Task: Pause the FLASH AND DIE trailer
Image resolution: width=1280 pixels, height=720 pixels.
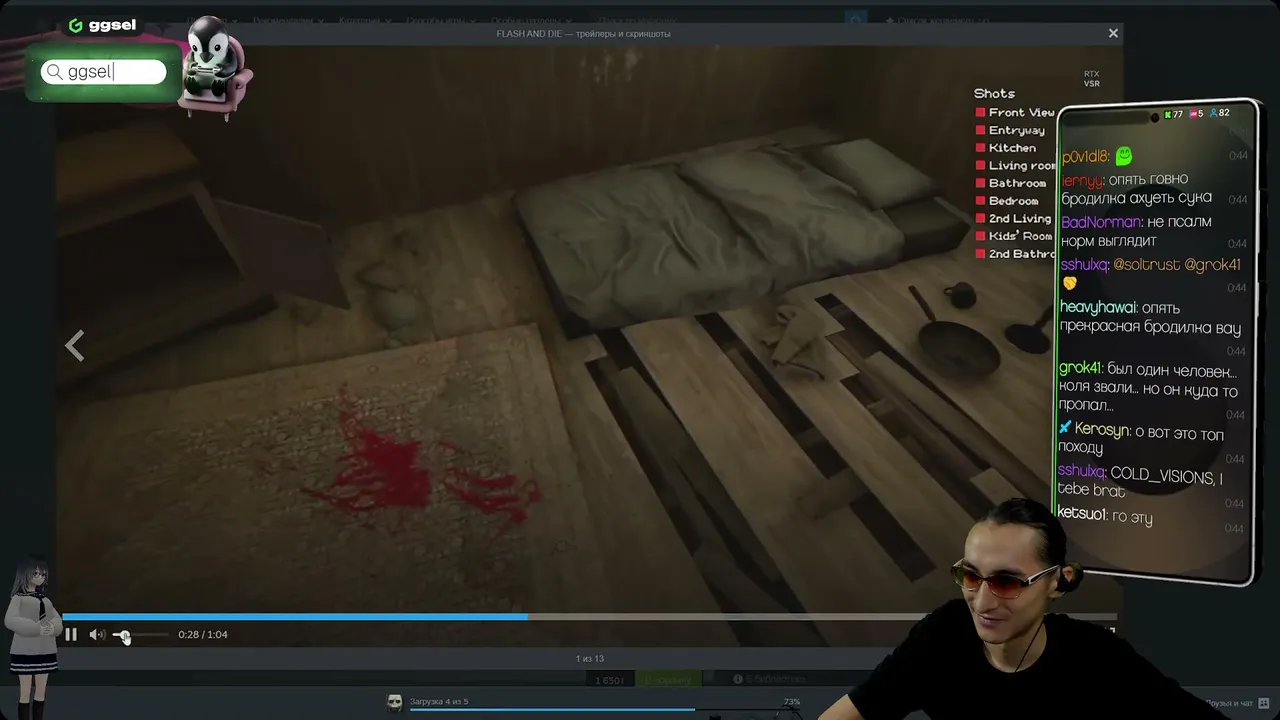Action: click(x=71, y=634)
